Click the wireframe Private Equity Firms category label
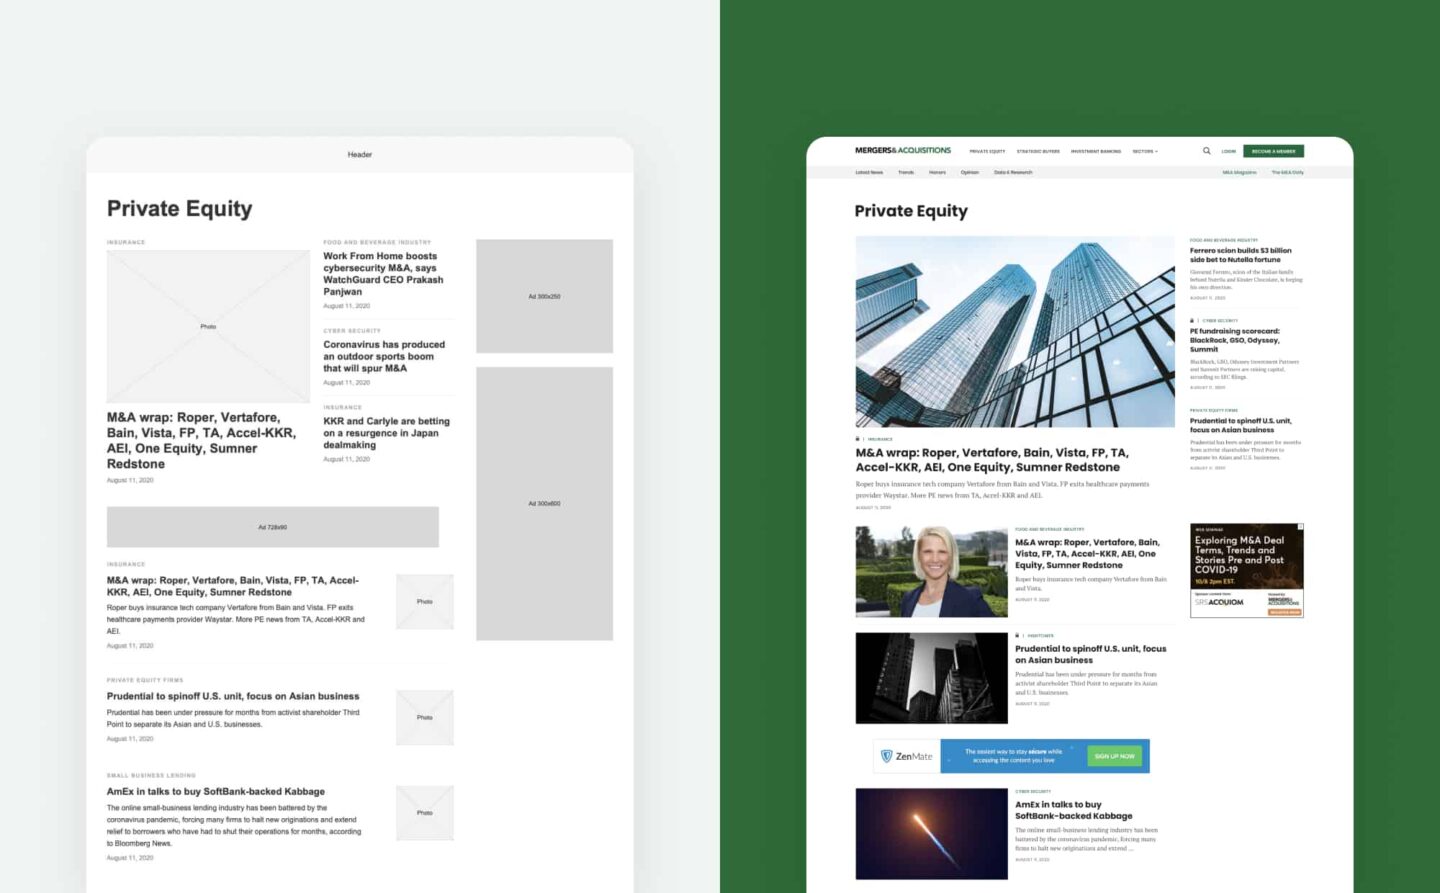The image size is (1440, 893). pos(145,680)
